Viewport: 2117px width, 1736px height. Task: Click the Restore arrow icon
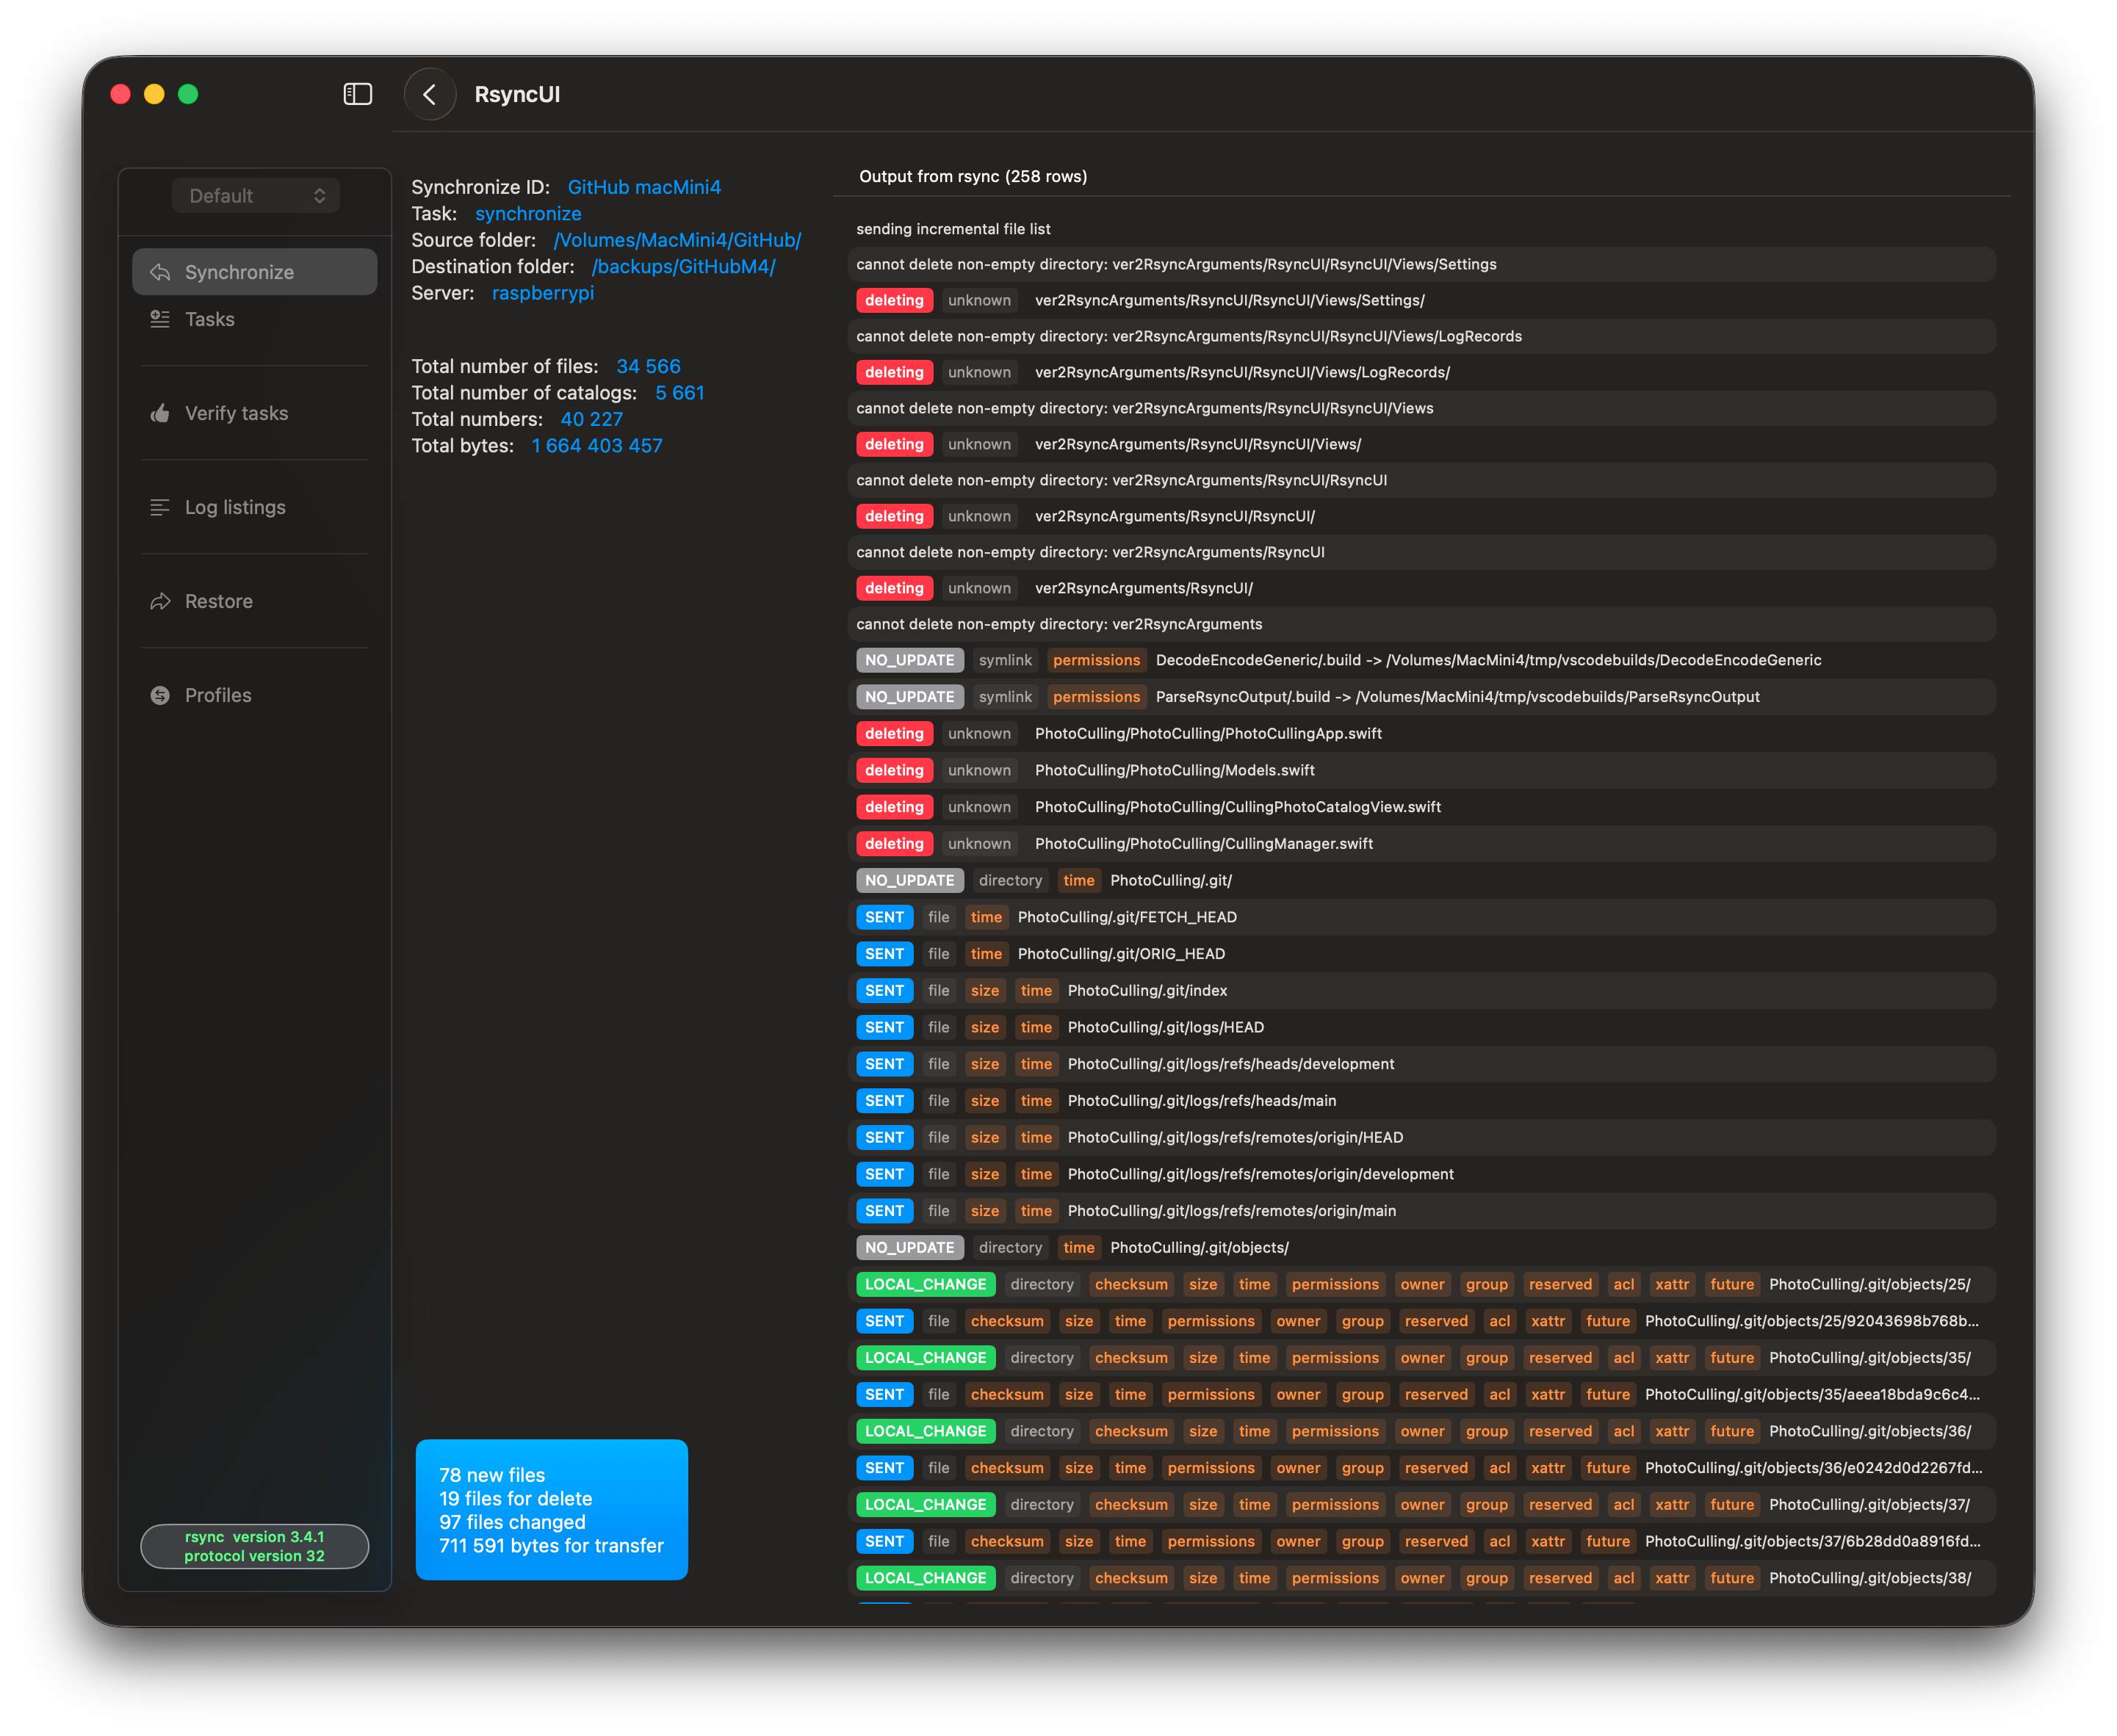(160, 601)
